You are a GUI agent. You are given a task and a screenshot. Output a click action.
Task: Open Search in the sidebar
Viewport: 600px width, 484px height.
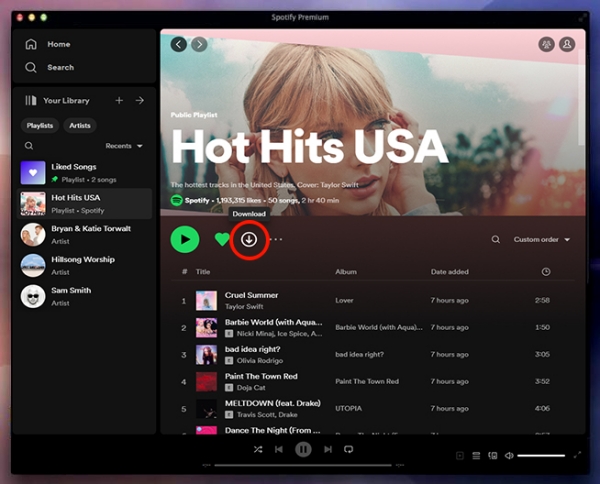[49, 67]
